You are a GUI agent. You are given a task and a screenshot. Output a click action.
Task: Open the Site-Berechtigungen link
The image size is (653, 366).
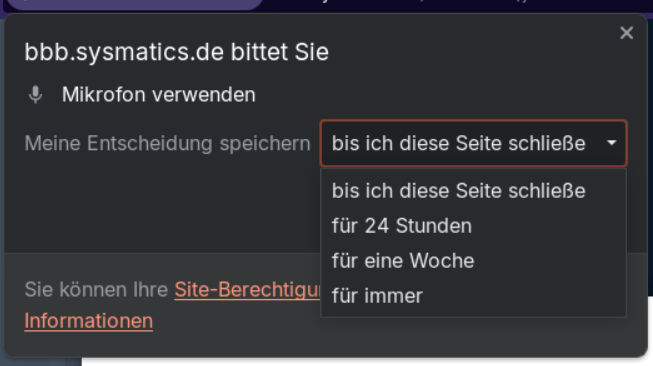pos(247,289)
